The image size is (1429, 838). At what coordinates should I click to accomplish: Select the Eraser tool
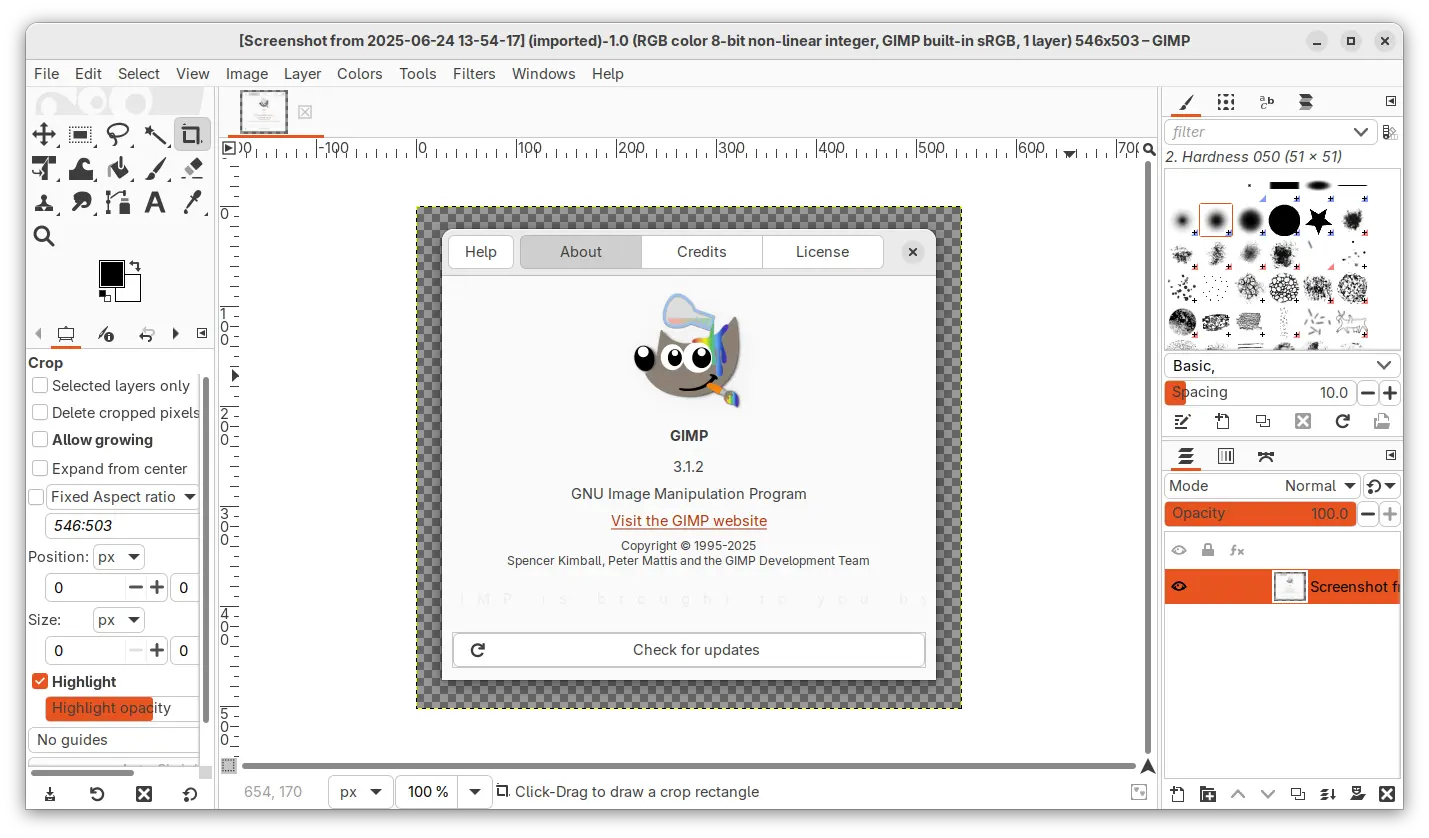[x=192, y=168]
